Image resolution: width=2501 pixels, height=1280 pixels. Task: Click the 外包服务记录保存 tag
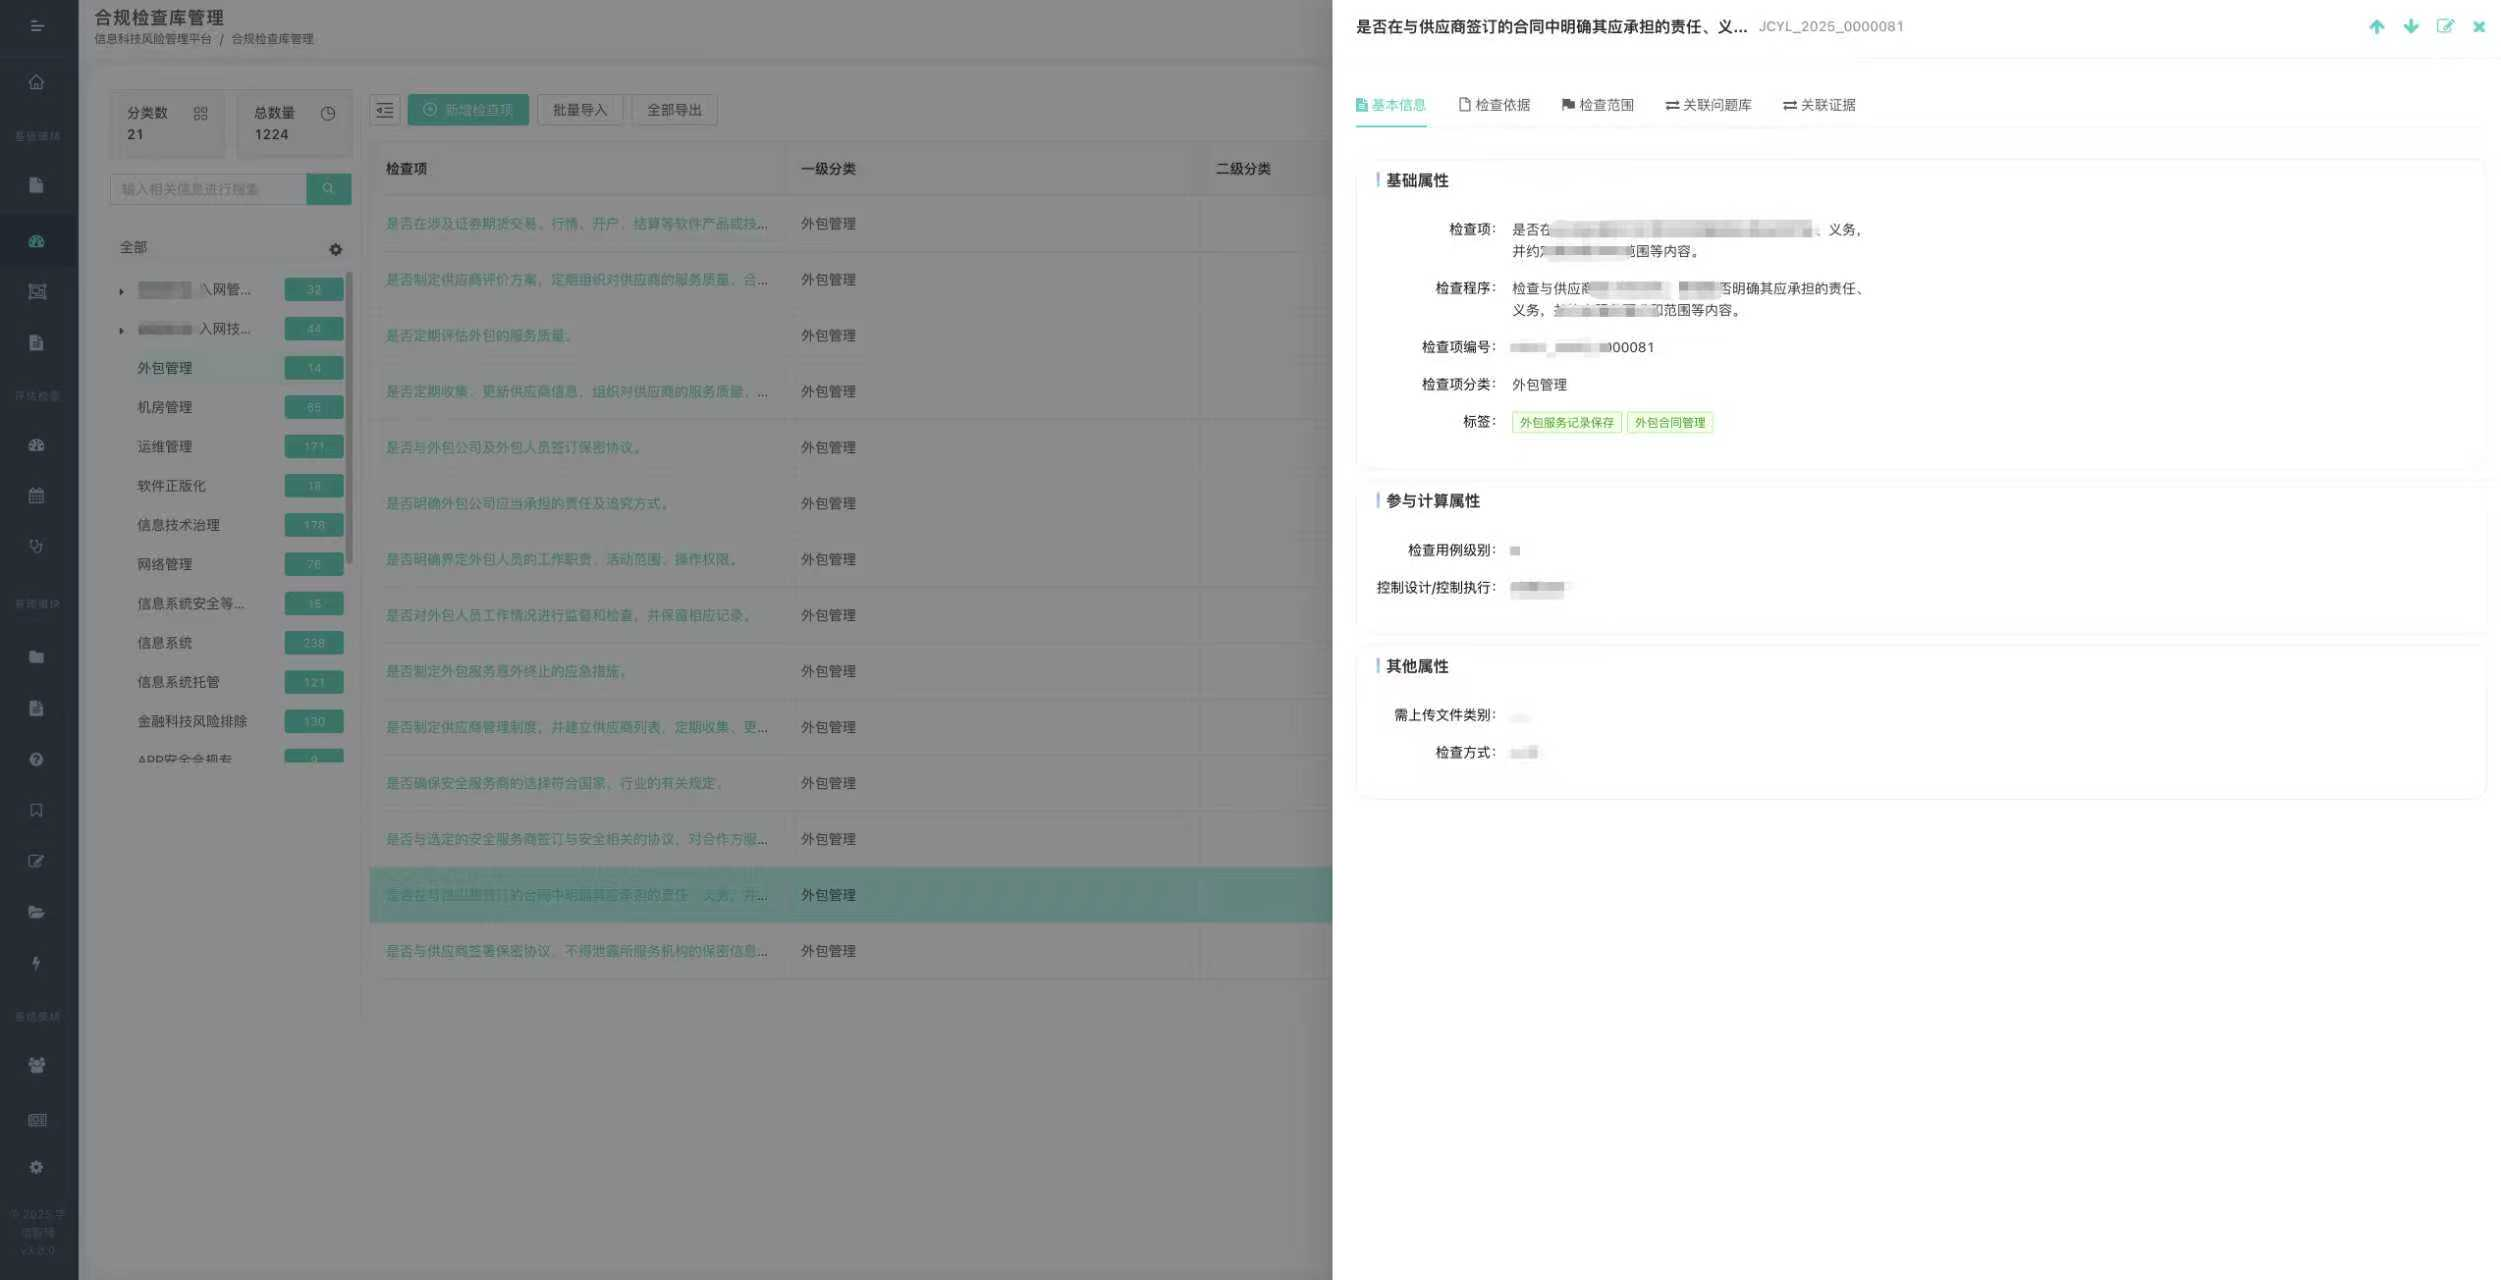pyautogui.click(x=1566, y=423)
